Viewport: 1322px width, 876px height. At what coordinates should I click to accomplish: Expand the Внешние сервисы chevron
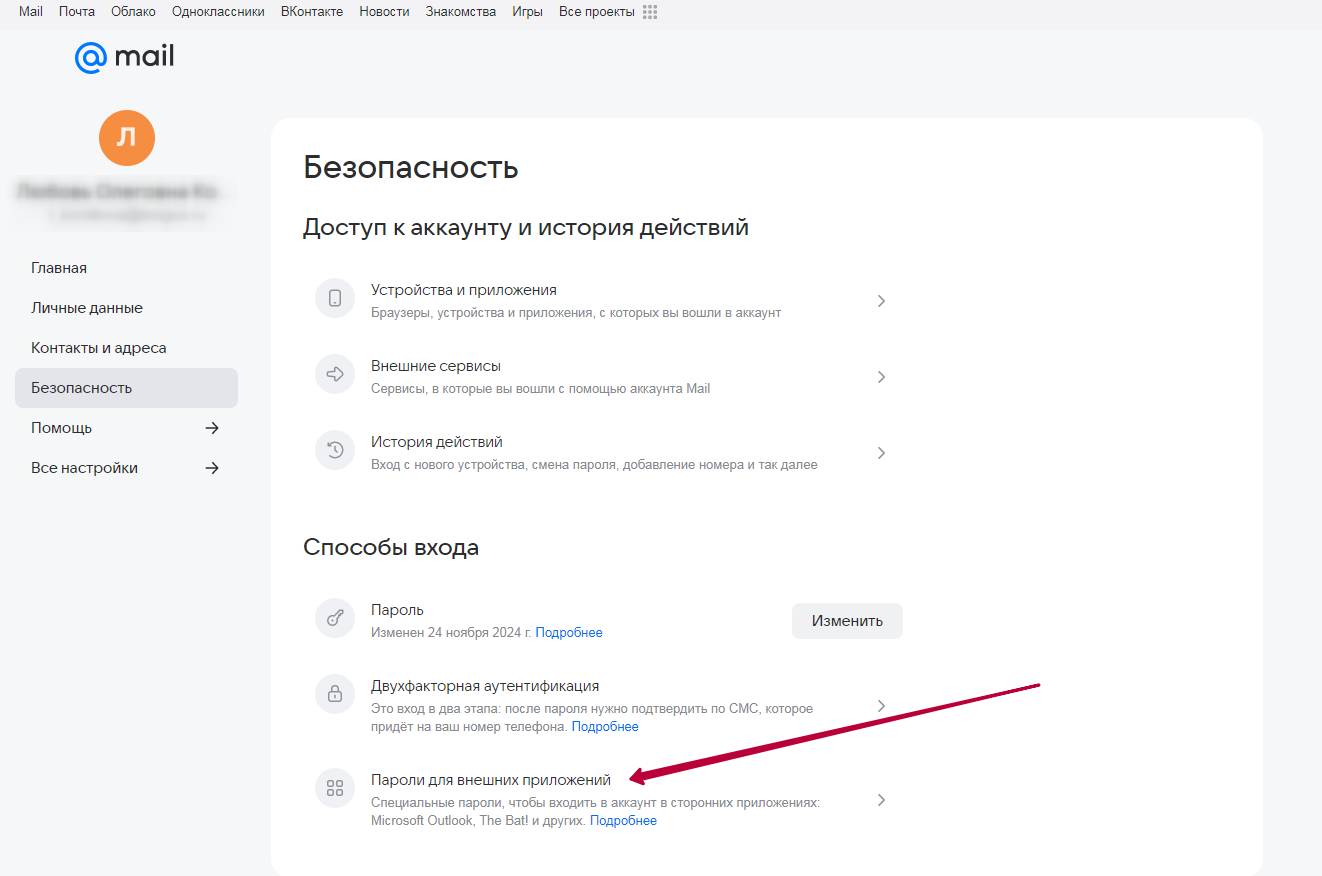point(881,377)
